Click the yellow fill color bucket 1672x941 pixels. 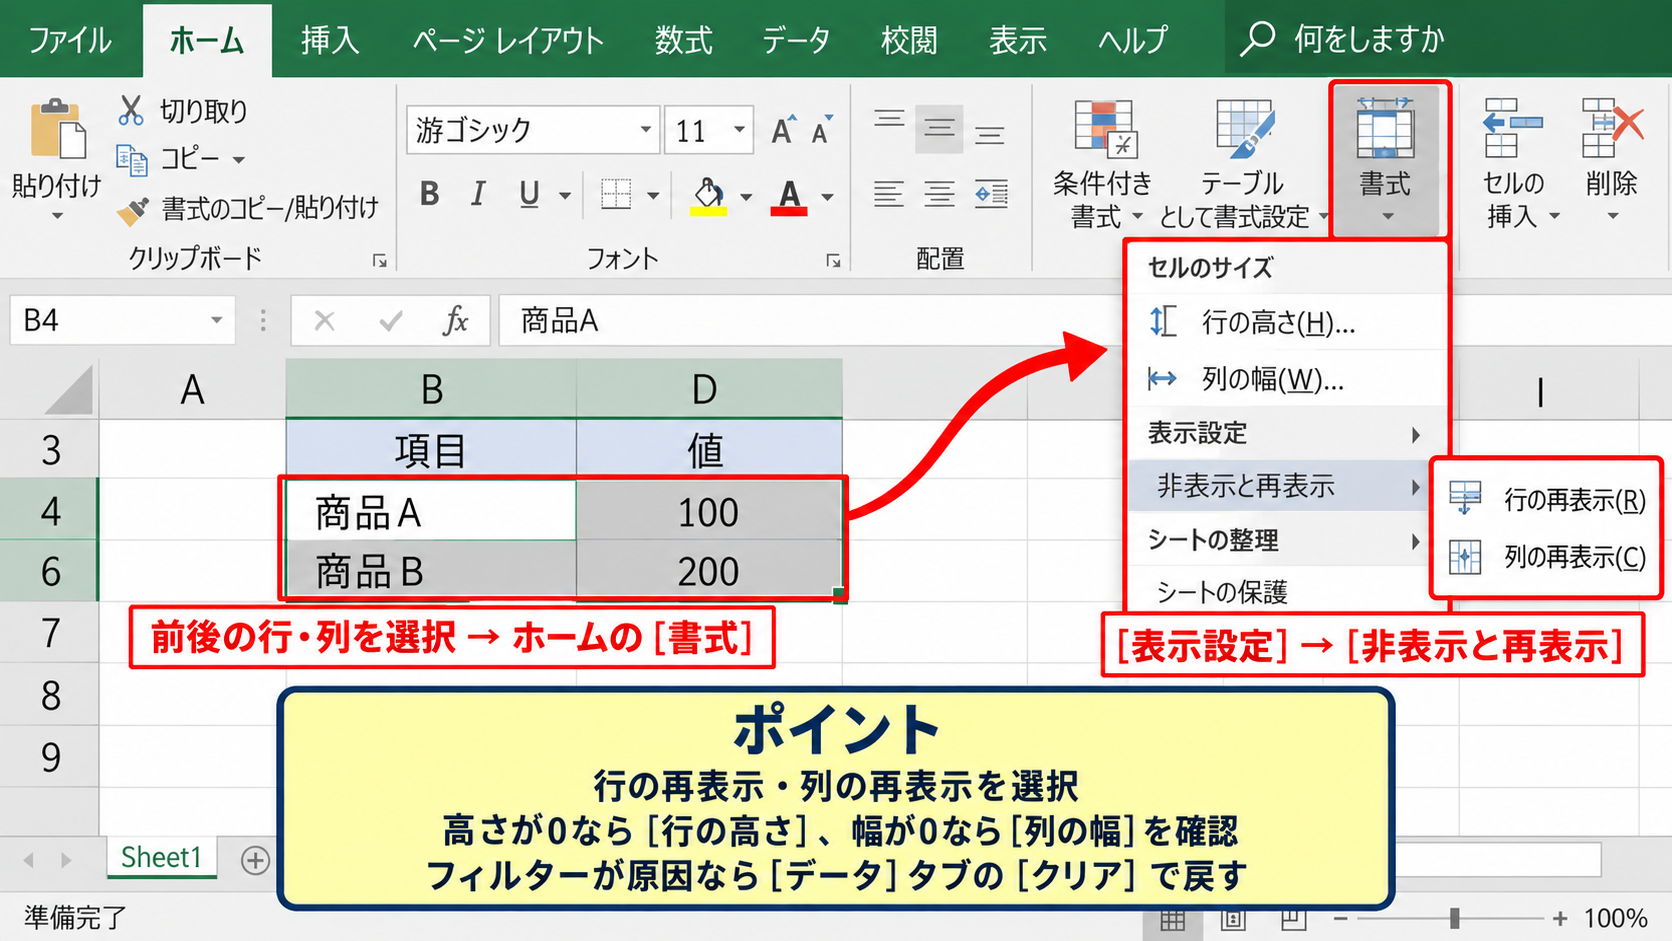click(709, 195)
